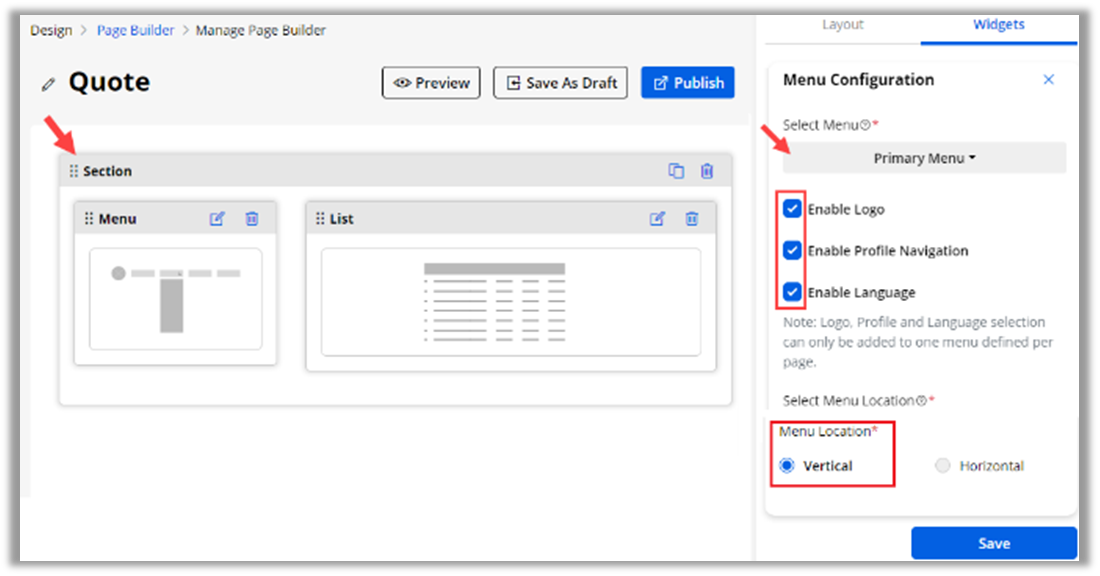Go to Page Builder breadcrumb link
The width and height of the screenshot is (1100, 576).
pos(135,30)
